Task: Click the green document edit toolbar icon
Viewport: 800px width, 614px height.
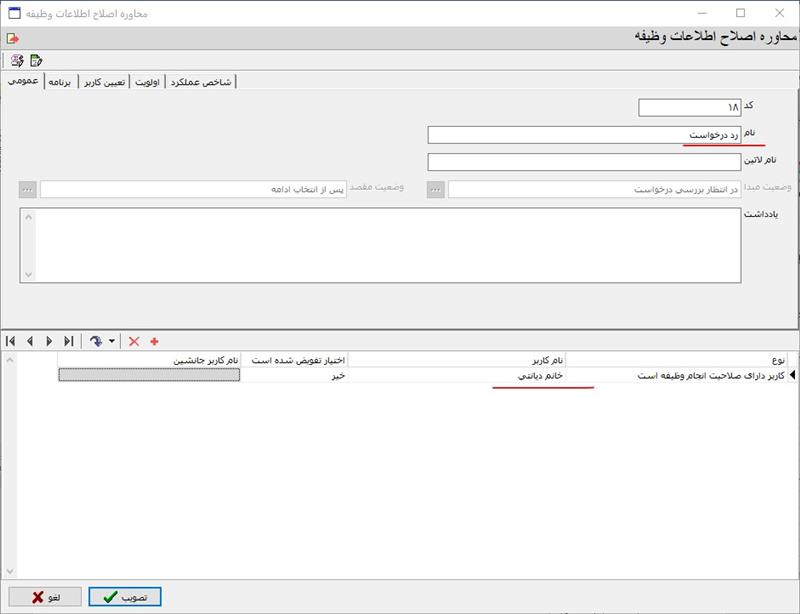Action: click(36, 60)
